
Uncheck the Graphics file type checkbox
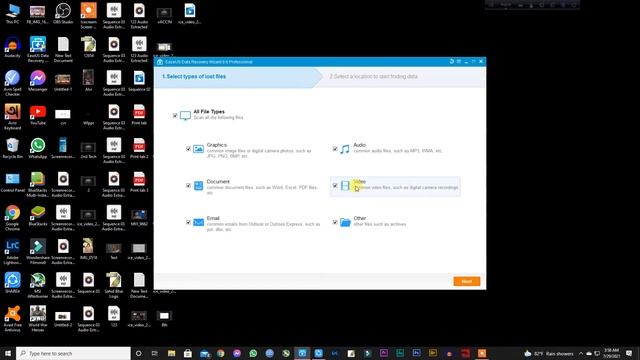(x=188, y=149)
